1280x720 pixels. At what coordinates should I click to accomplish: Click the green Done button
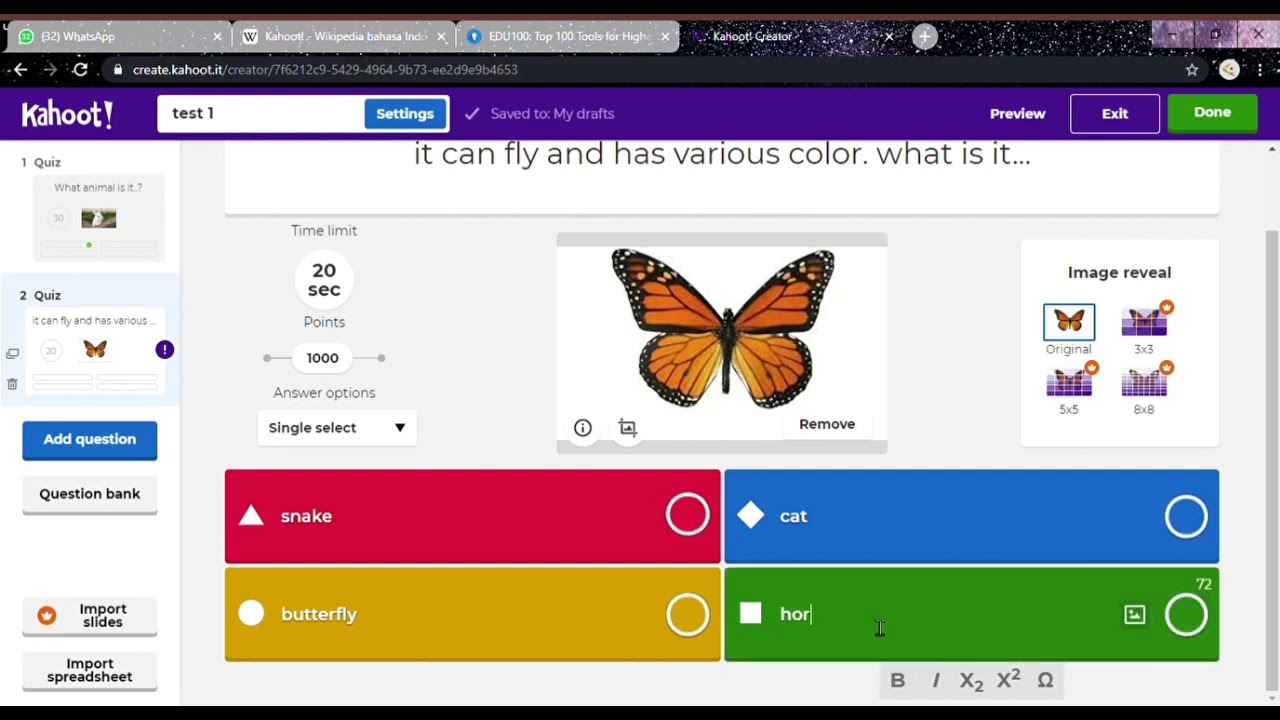(1212, 113)
